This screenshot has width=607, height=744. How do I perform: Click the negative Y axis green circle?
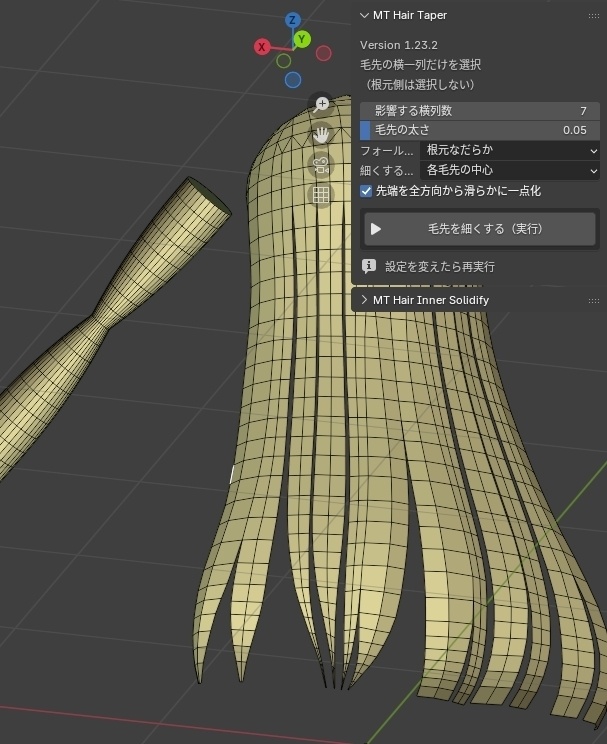[284, 61]
